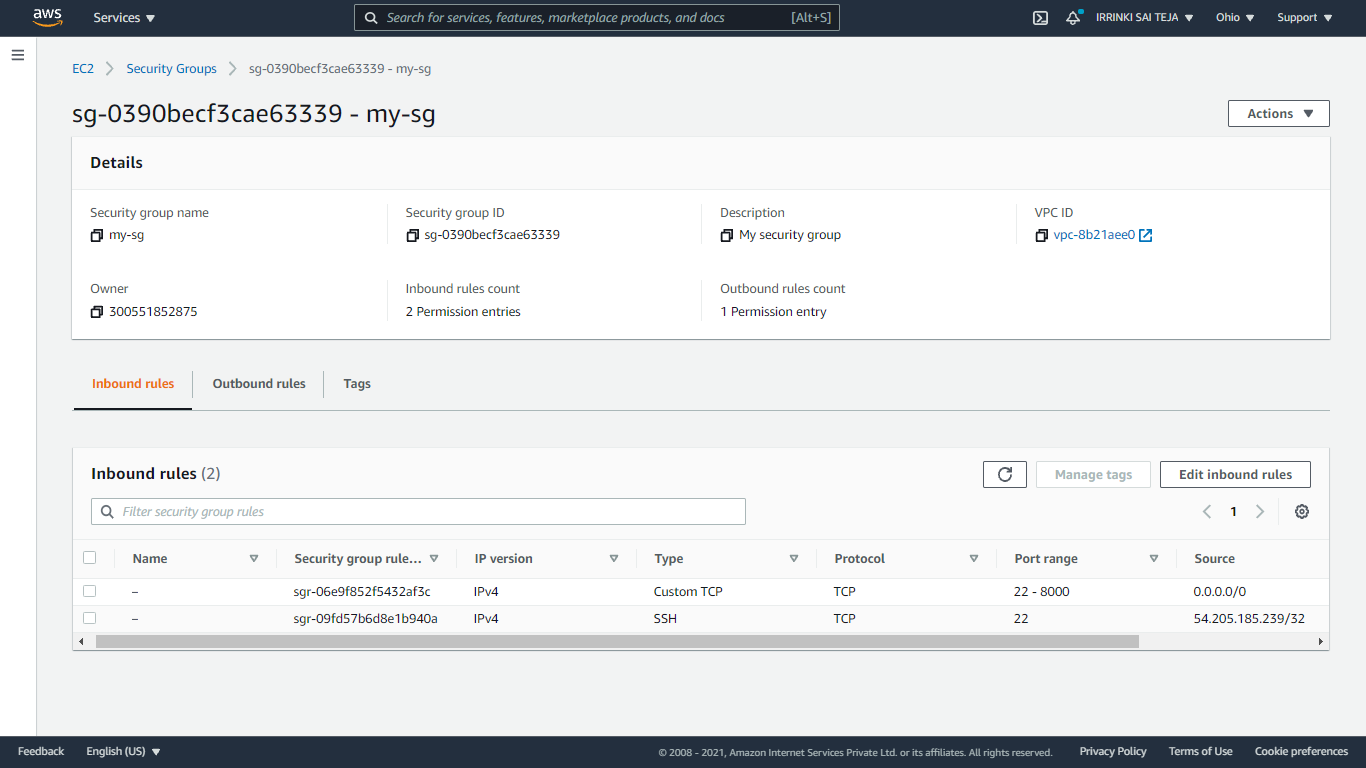Viewport: 1366px width, 768px height.
Task: Open the Privacy Policy link
Action: pos(1113,751)
